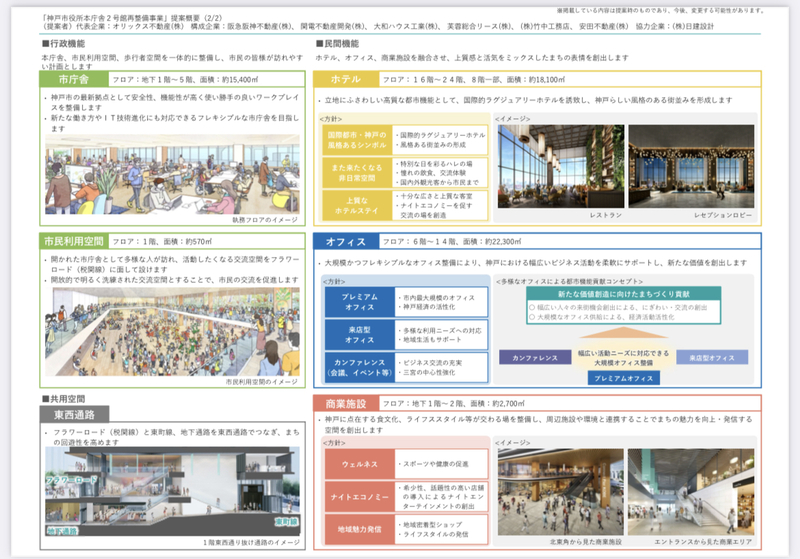
Task: Click the ナイトエコノミー label in 商業施設
Action: point(357,495)
